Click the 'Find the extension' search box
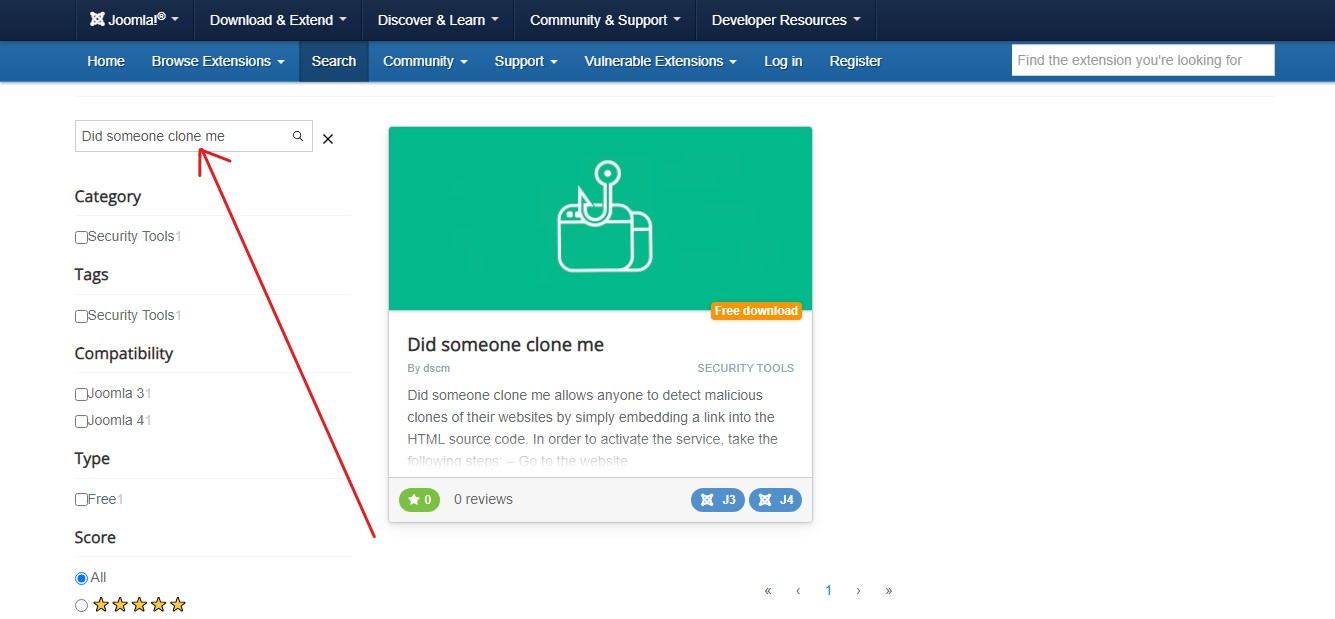 (1143, 60)
